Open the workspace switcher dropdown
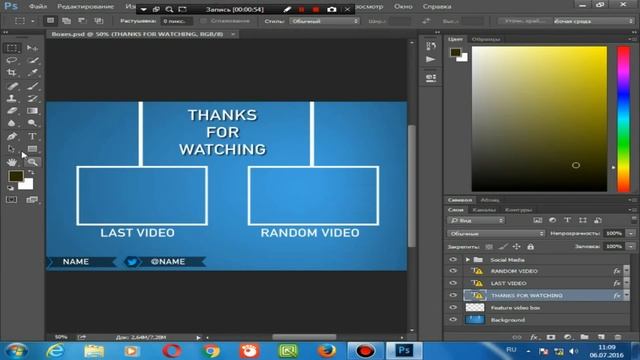This screenshot has width=640, height=360. (593, 21)
